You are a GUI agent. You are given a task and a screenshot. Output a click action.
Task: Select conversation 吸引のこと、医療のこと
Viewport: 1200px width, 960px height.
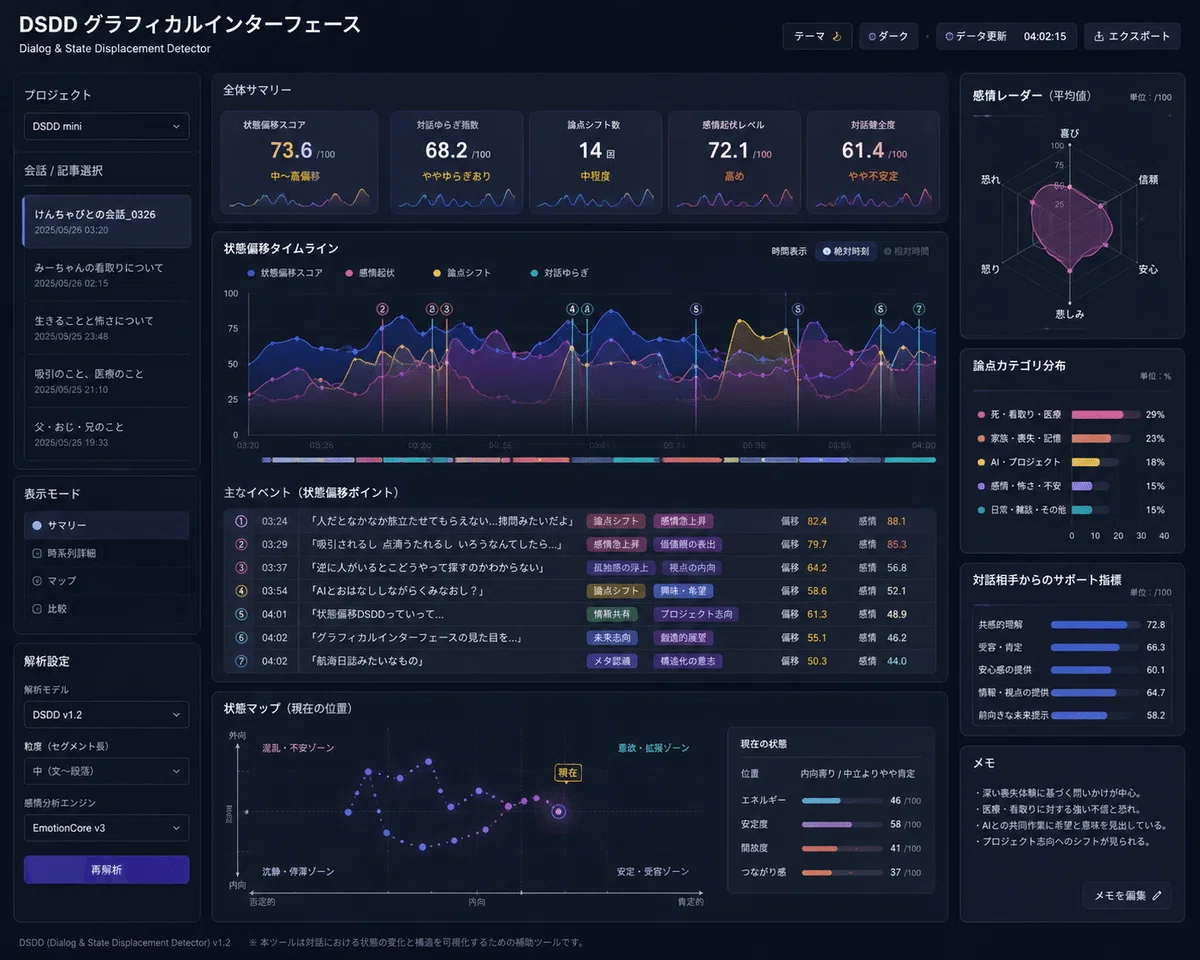click(x=106, y=381)
